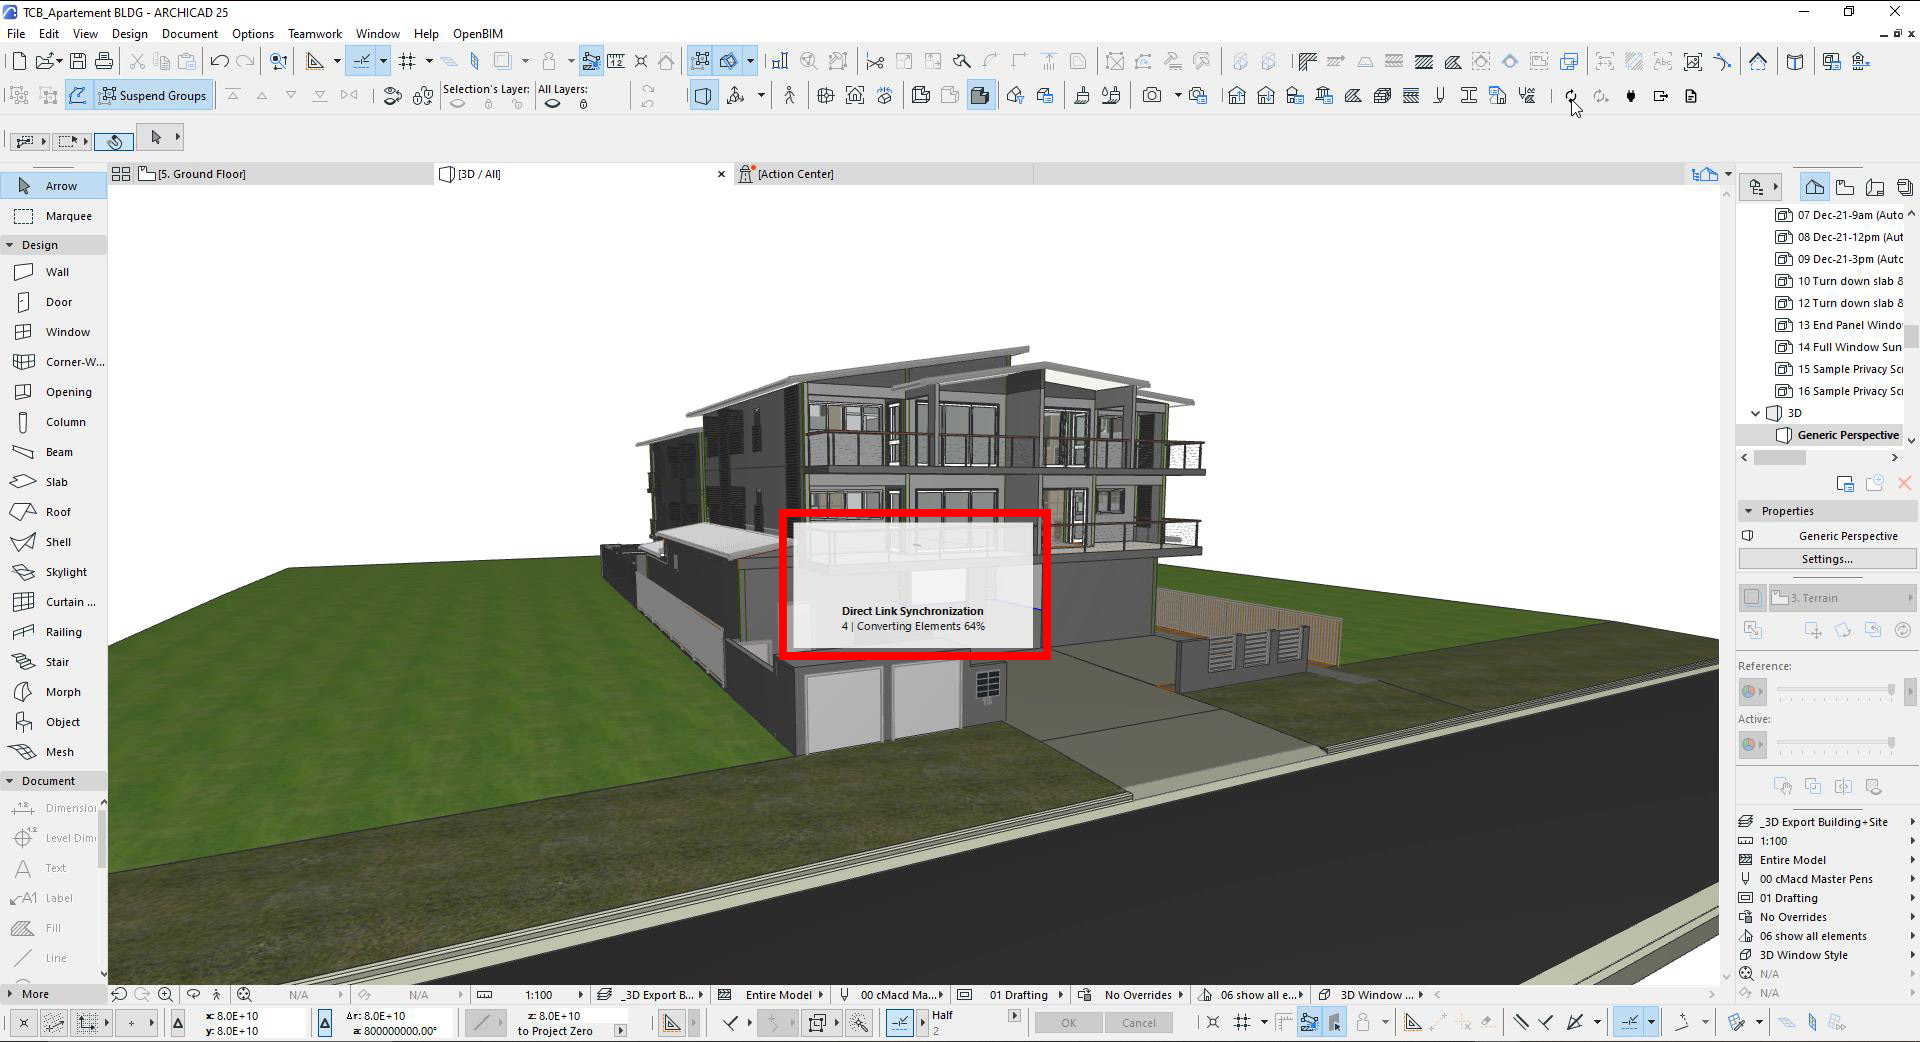Delete the selected Navigator item
Screen dimensions: 1920x1042
[1904, 484]
